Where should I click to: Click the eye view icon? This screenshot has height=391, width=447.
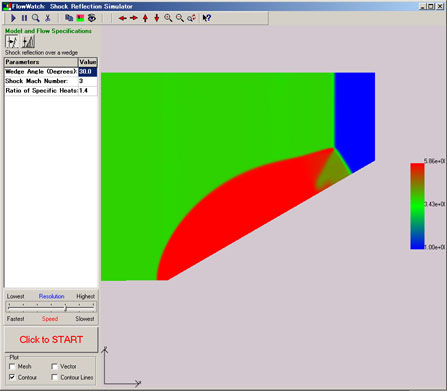[x=92, y=18]
